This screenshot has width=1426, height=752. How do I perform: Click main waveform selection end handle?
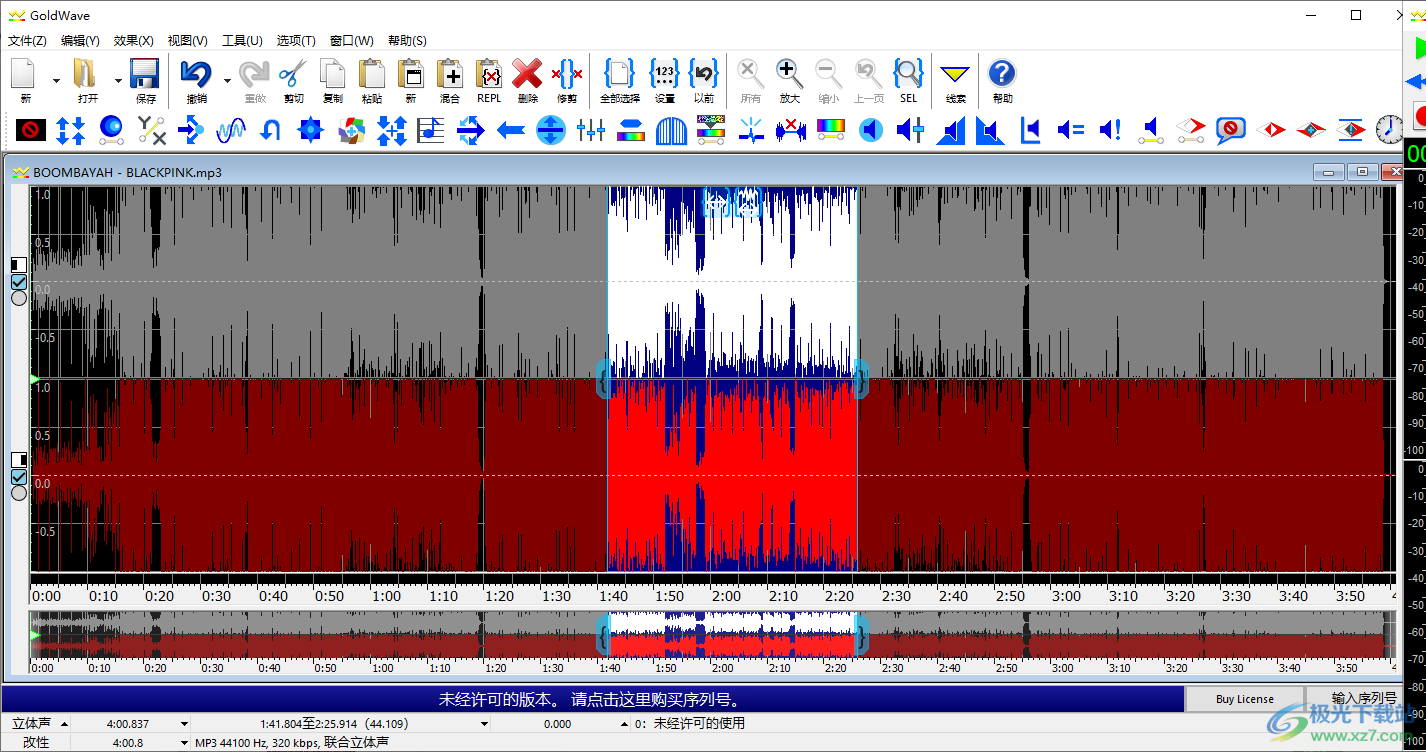pos(862,380)
